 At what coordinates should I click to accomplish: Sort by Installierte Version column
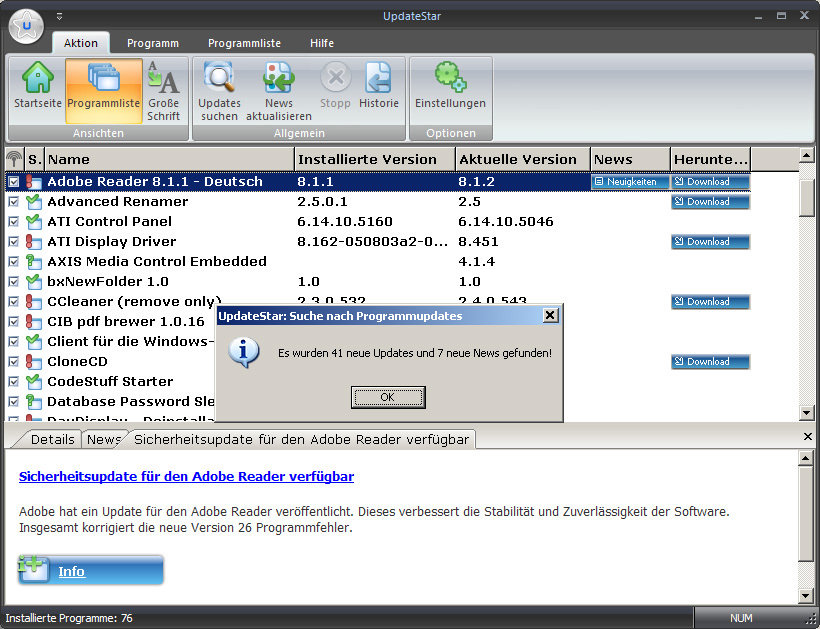tap(375, 159)
